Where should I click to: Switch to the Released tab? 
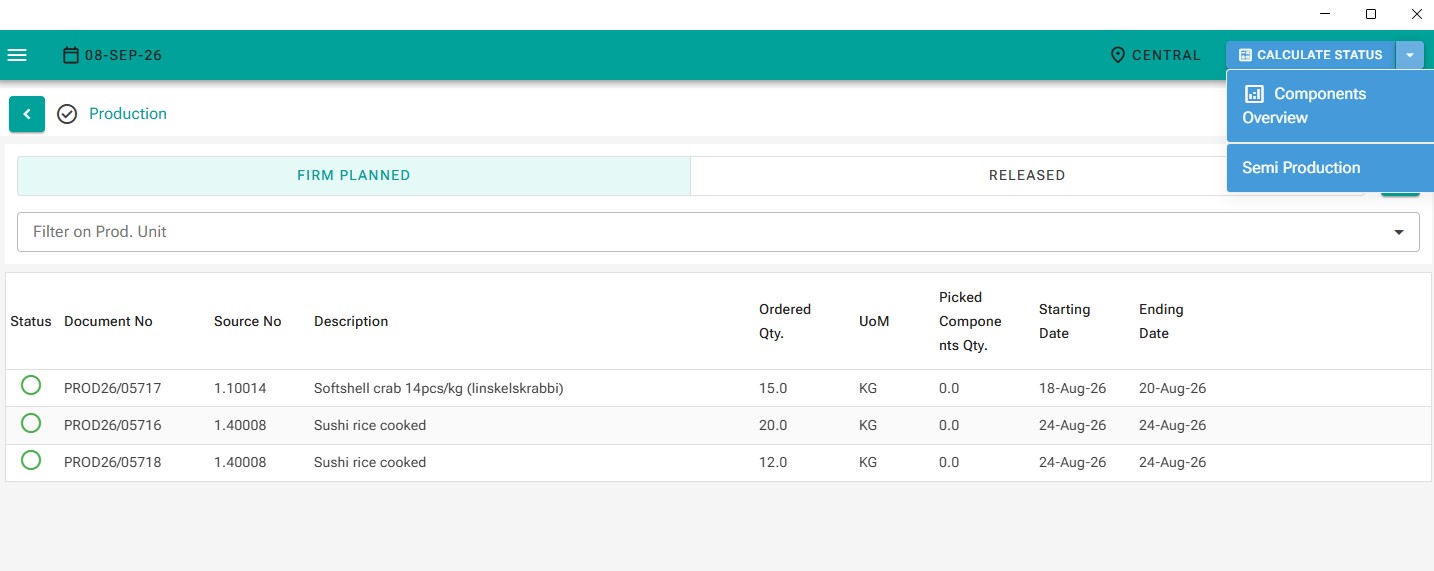point(1027,175)
